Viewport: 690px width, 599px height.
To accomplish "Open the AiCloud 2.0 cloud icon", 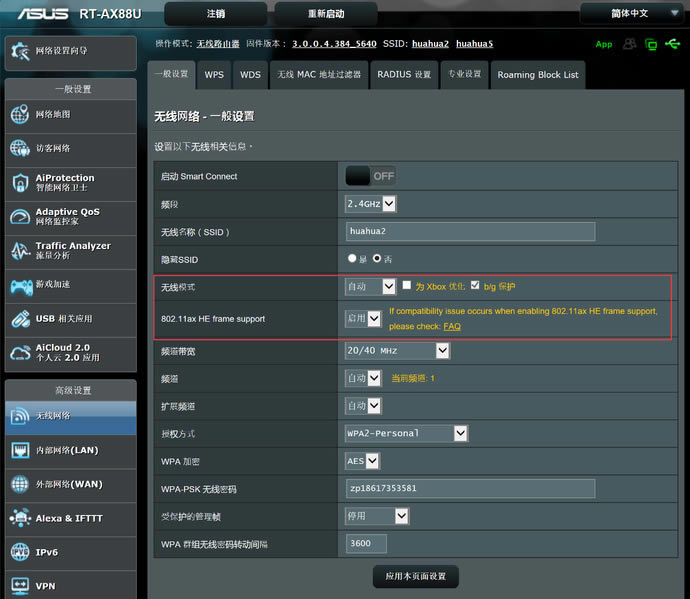I will click(x=20, y=353).
